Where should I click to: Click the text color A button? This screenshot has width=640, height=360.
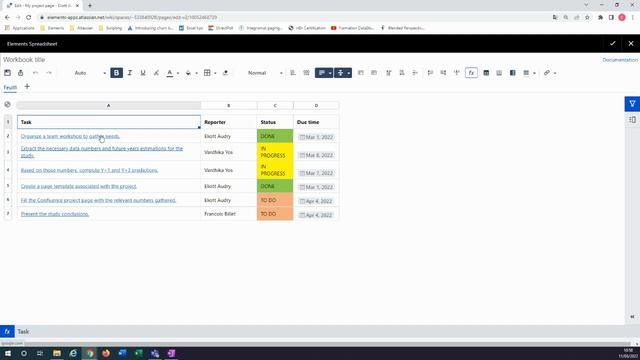(170, 73)
